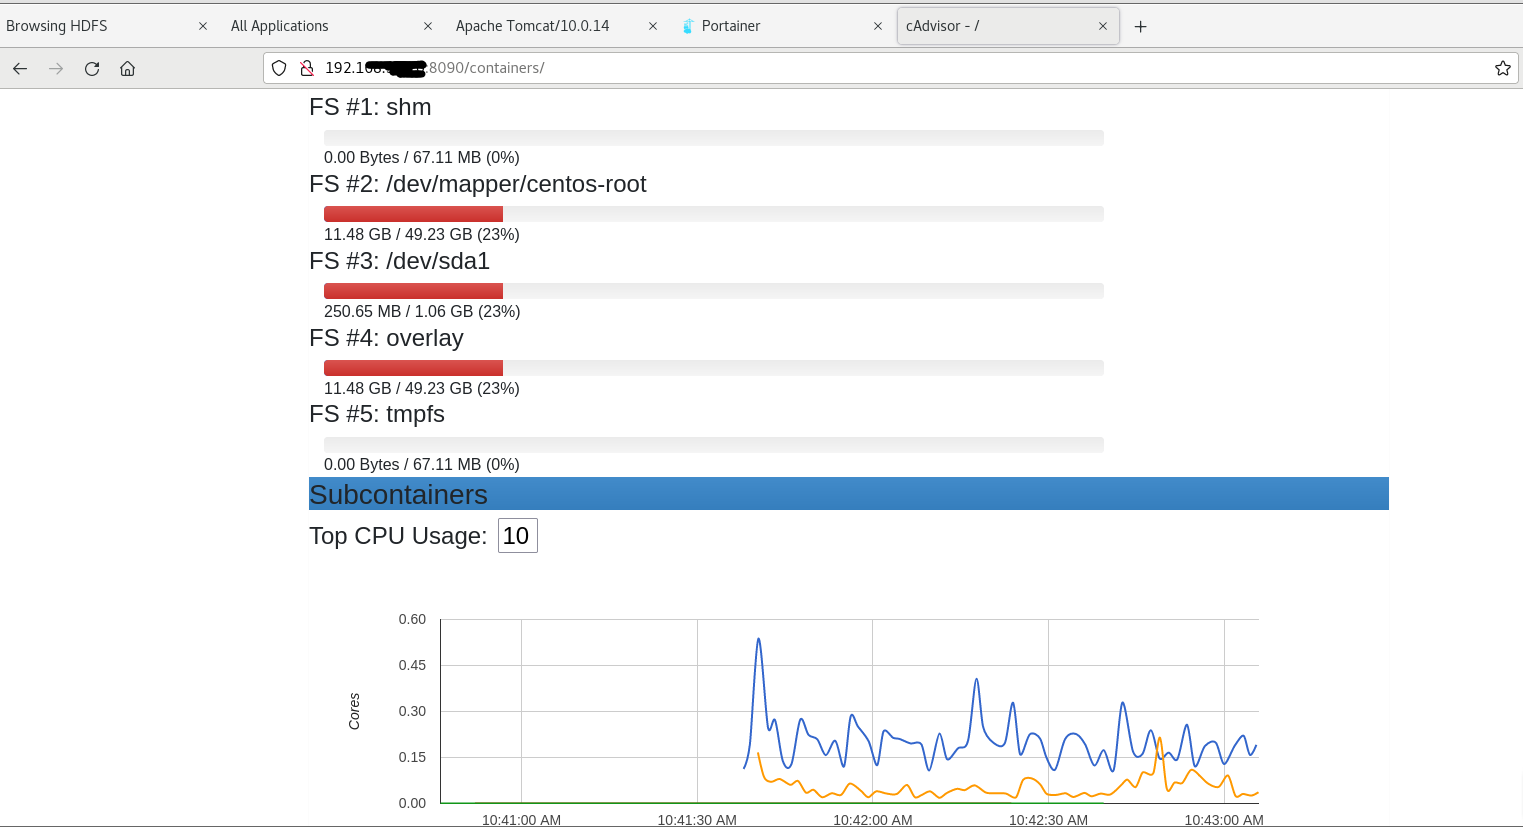Click the 10:41:30 AM time axis label
Image resolution: width=1523 pixels, height=827 pixels.
pyautogui.click(x=697, y=820)
